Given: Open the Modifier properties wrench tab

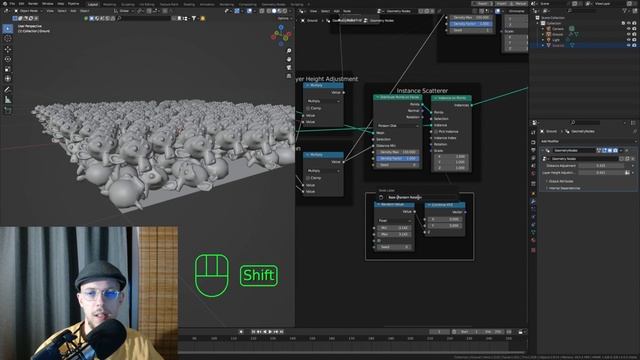Looking at the screenshot, I should pos(533,201).
